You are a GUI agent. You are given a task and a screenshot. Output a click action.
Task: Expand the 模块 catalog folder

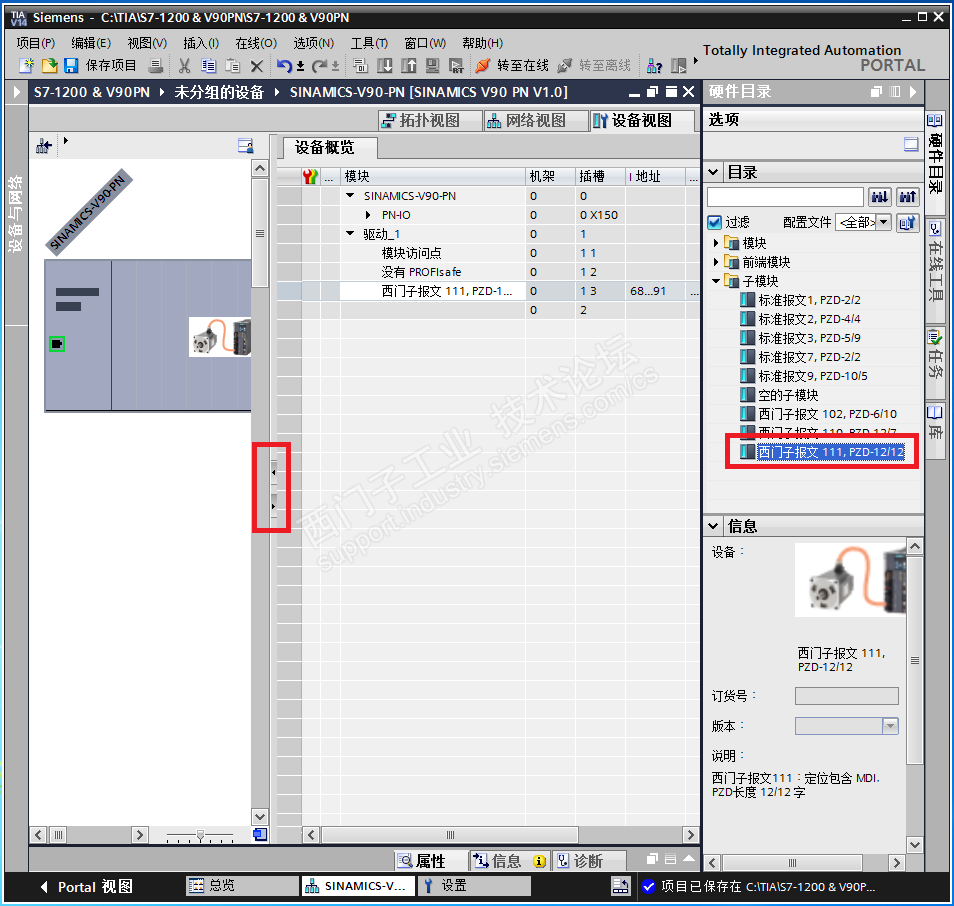[x=716, y=243]
